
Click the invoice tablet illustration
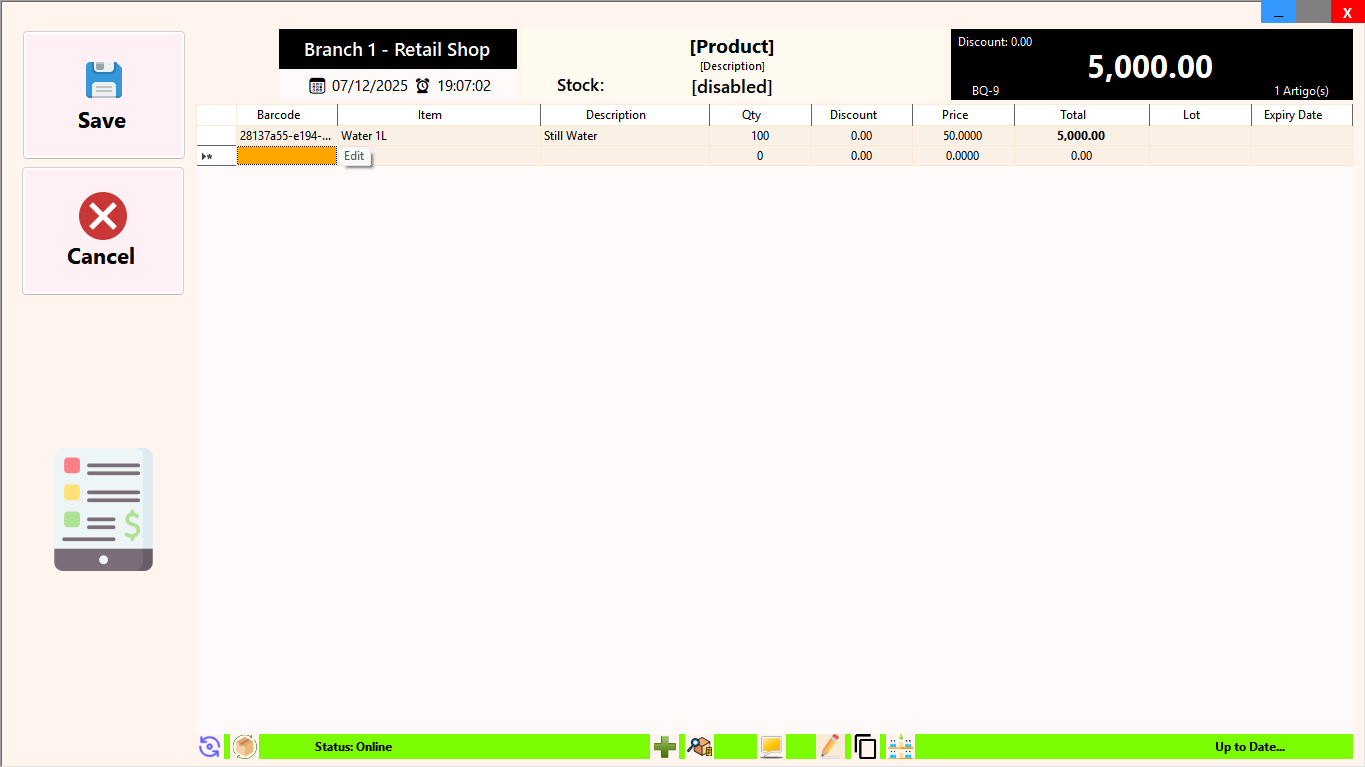pos(103,509)
